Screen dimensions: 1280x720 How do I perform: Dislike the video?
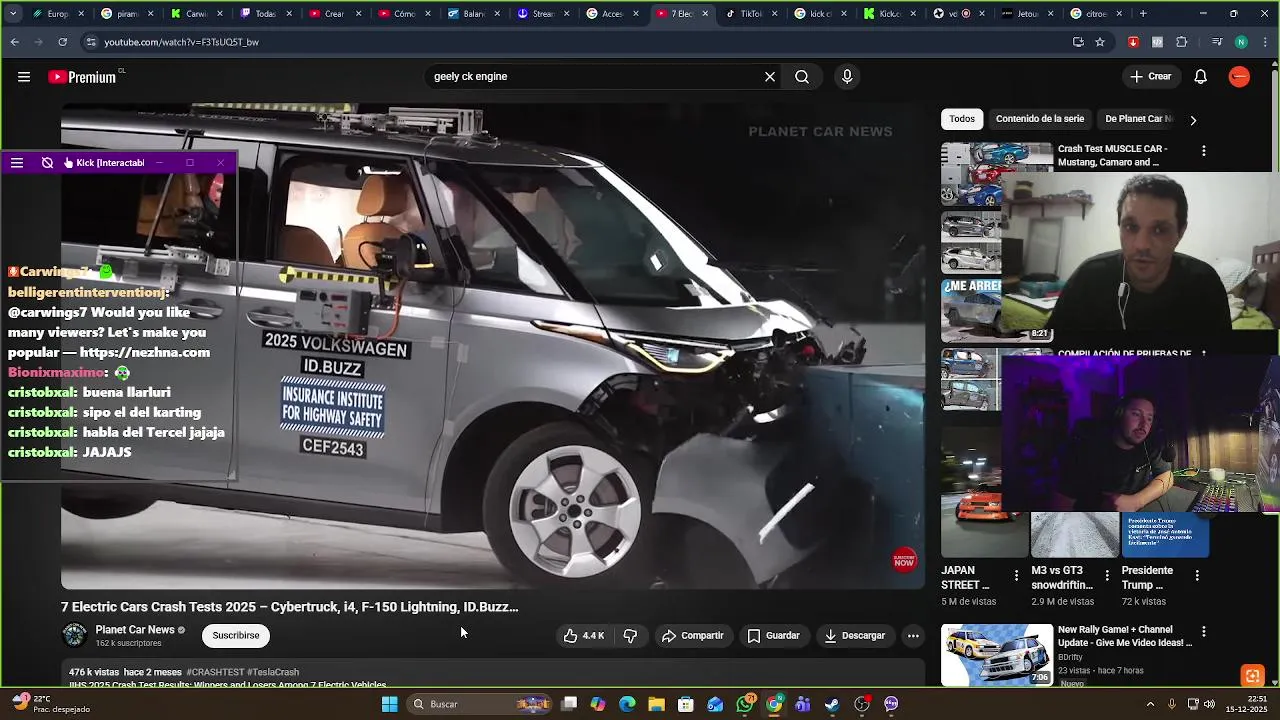tap(630, 636)
